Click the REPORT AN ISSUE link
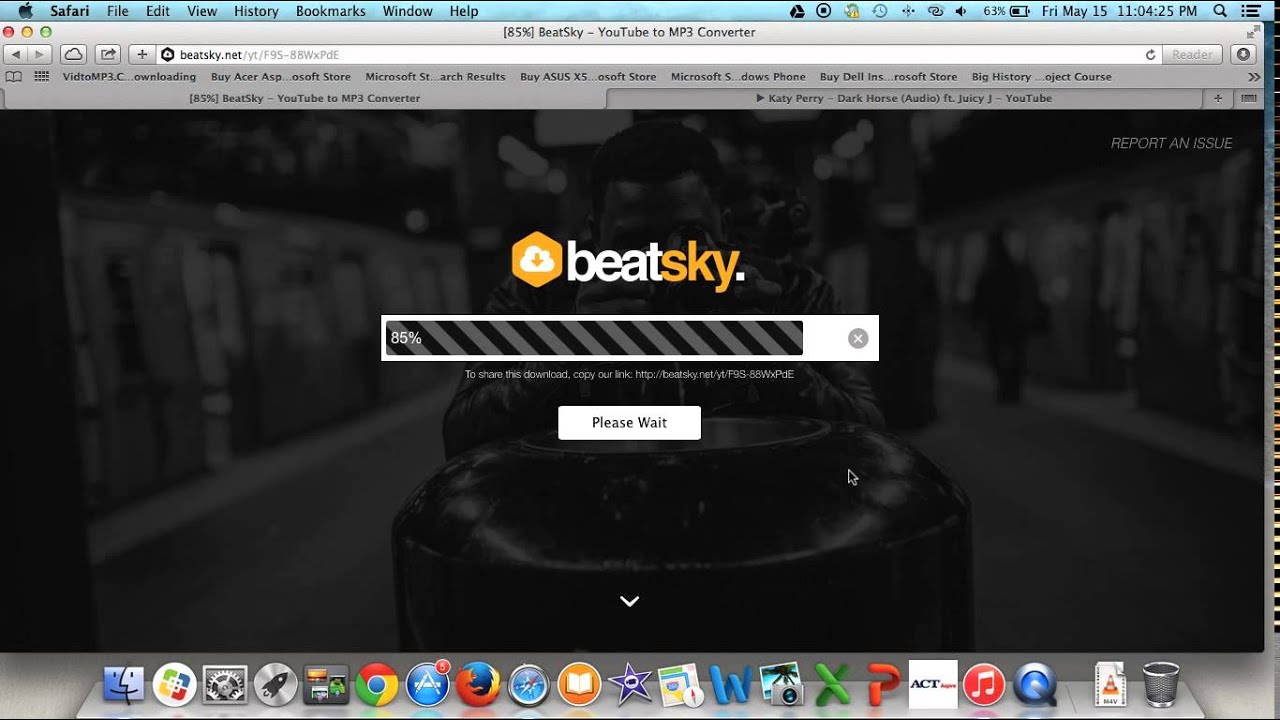This screenshot has height=720, width=1280. [x=1171, y=143]
